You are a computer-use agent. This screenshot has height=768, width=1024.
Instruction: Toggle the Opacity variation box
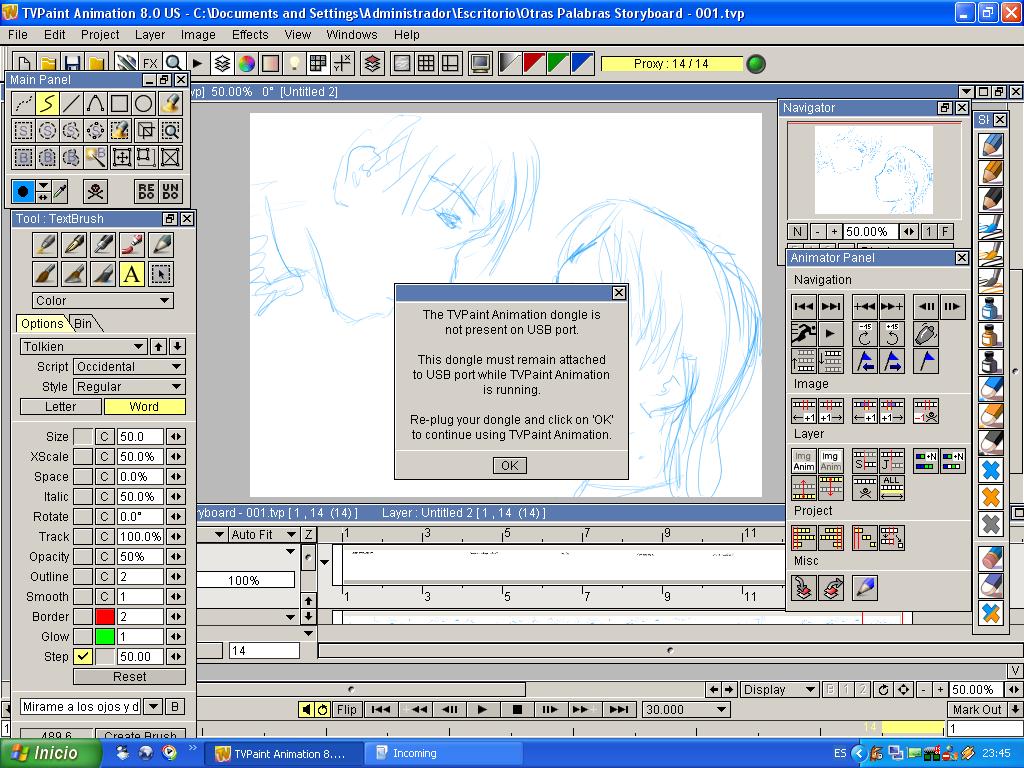tap(83, 556)
